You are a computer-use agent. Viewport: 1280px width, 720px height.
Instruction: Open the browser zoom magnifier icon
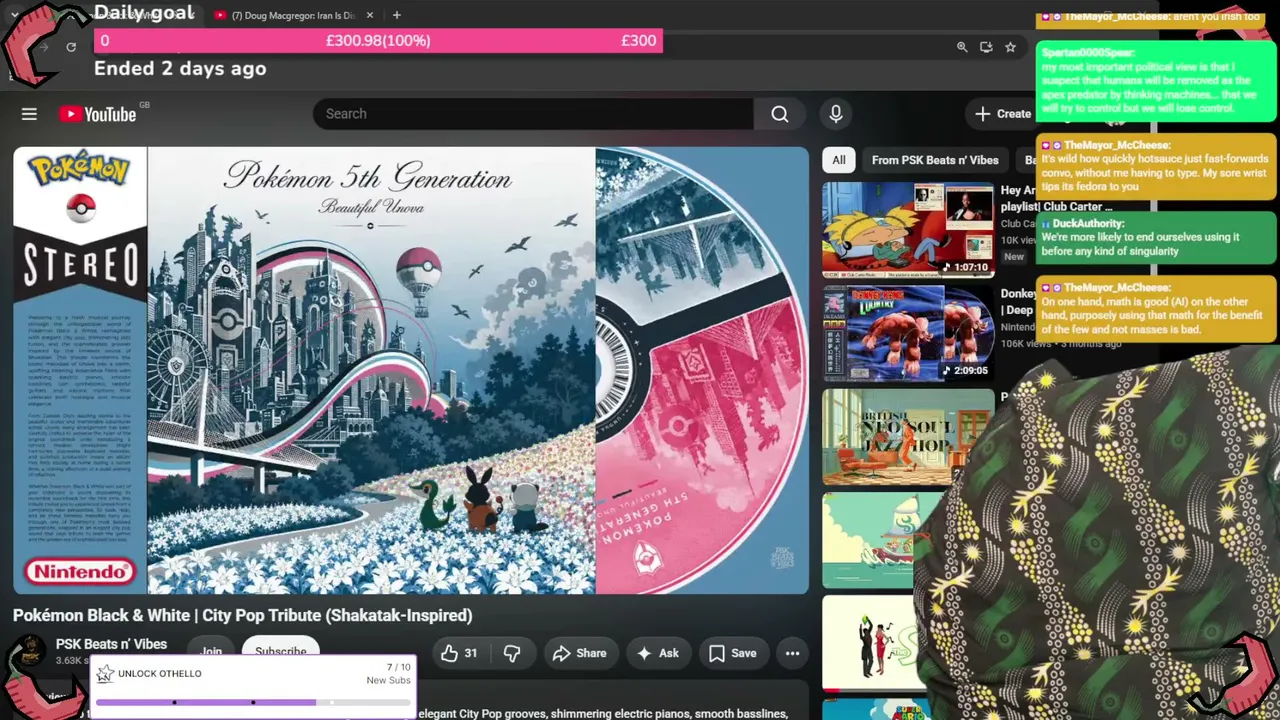click(x=962, y=47)
